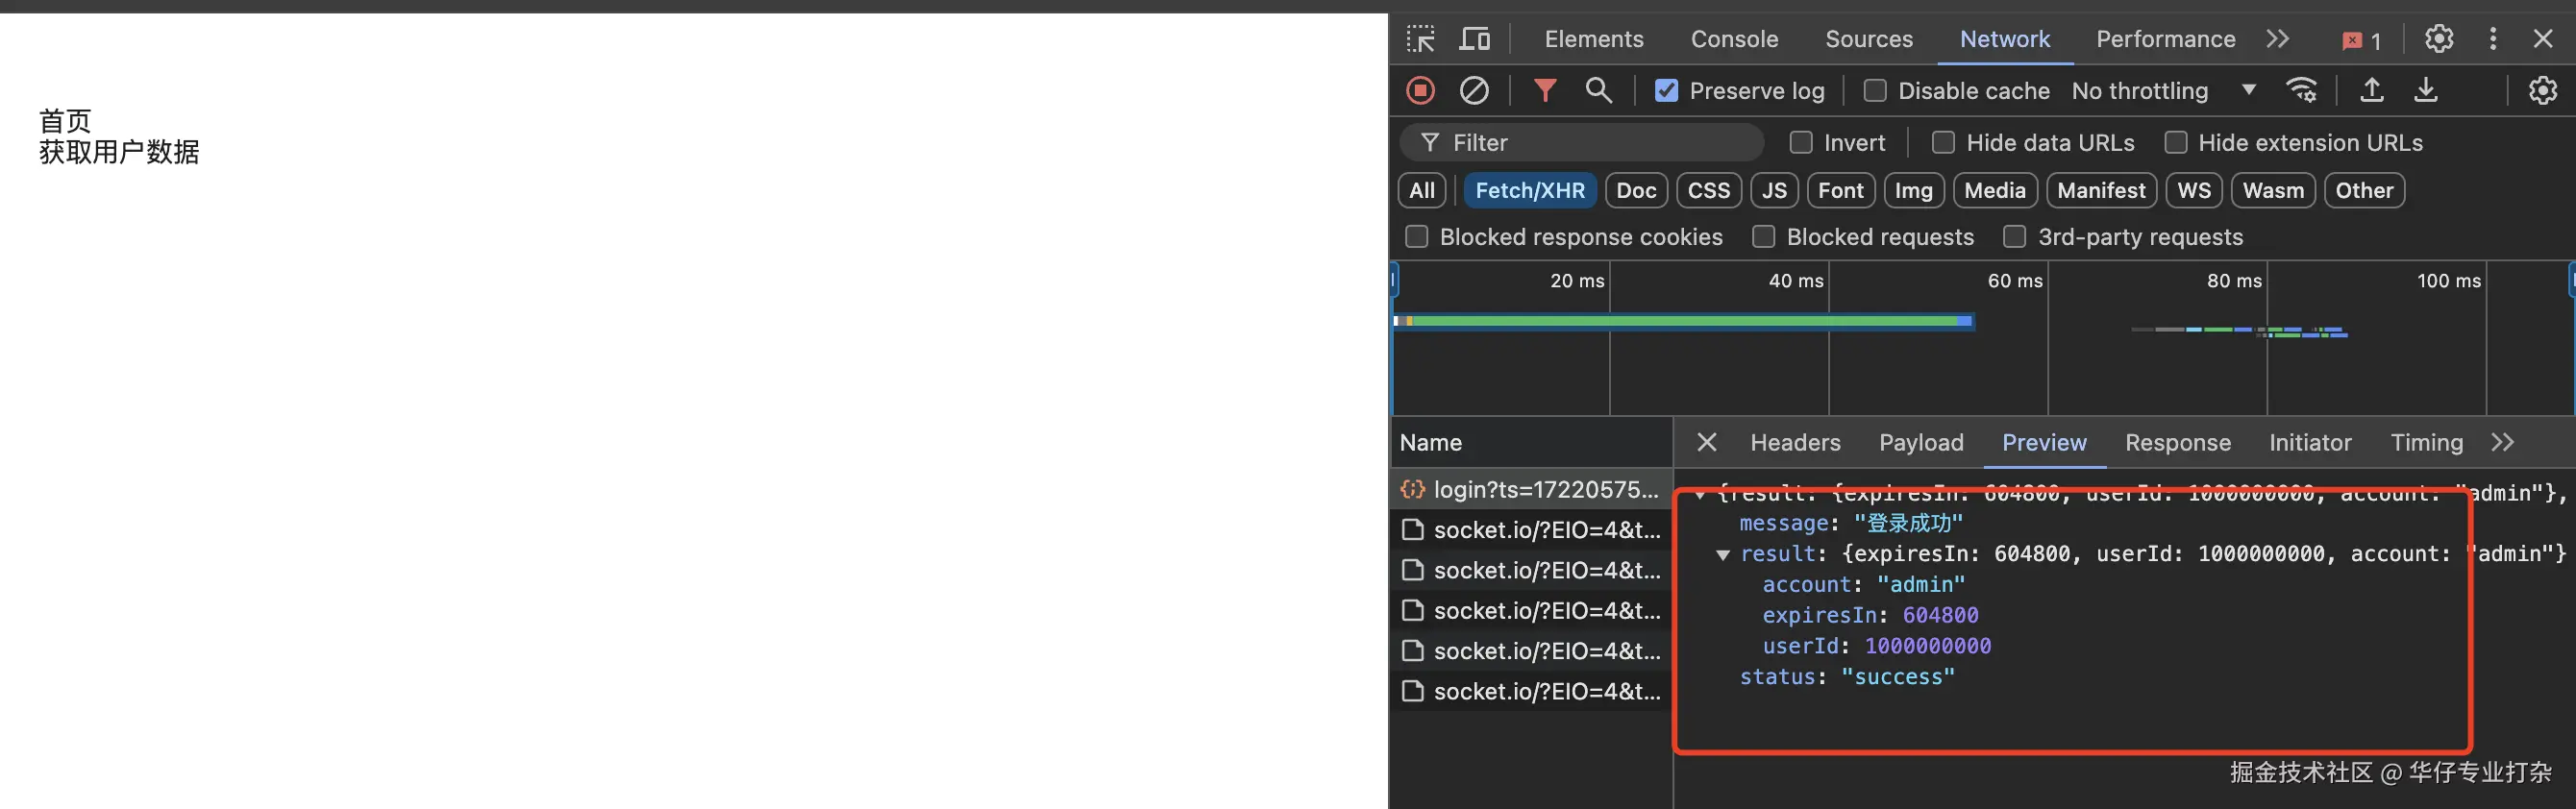This screenshot has height=809, width=2576.
Task: Select the Preview tab
Action: pos(2044,442)
